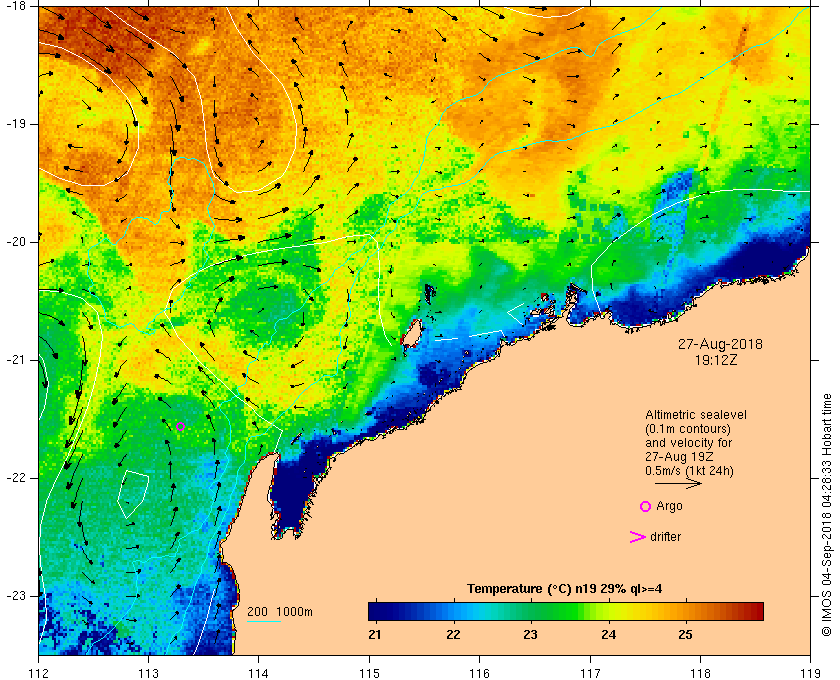
Task: Click the magenta drifter symbol in legend
Action: (637, 537)
